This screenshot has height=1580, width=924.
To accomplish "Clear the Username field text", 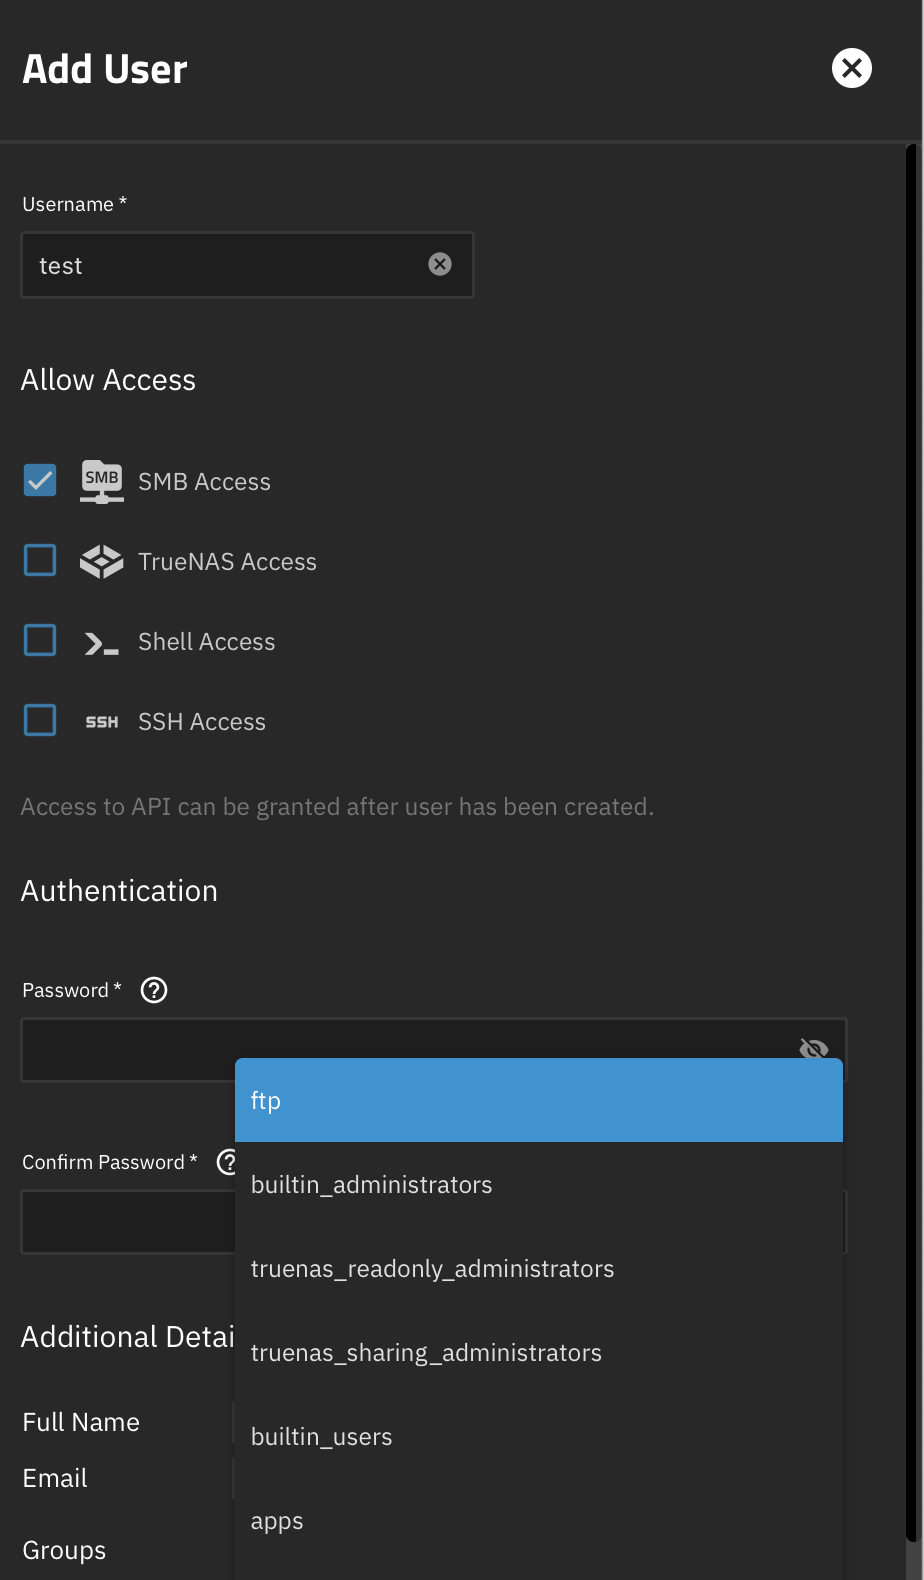I will click(440, 264).
